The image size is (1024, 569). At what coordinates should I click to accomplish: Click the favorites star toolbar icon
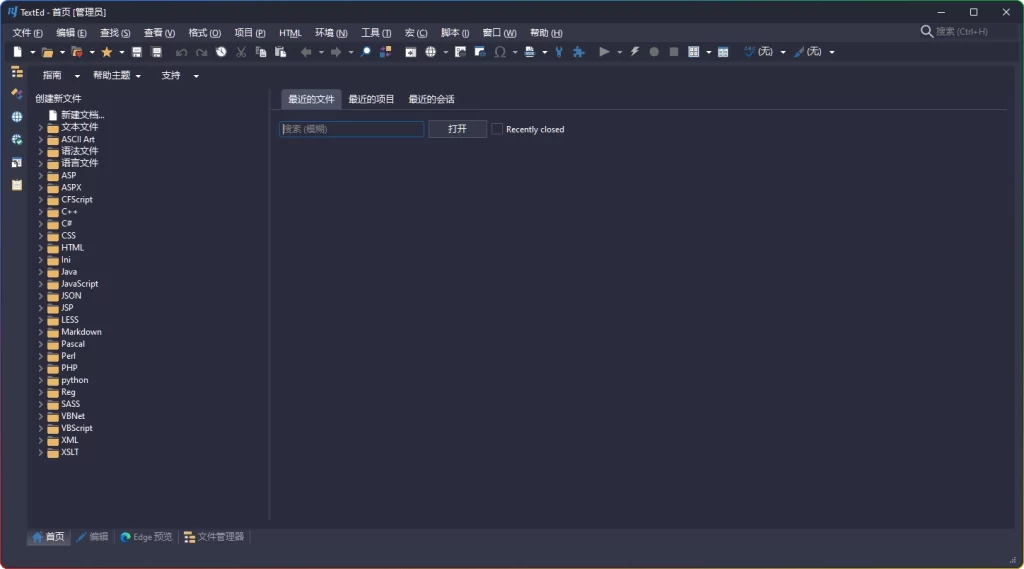(x=107, y=52)
